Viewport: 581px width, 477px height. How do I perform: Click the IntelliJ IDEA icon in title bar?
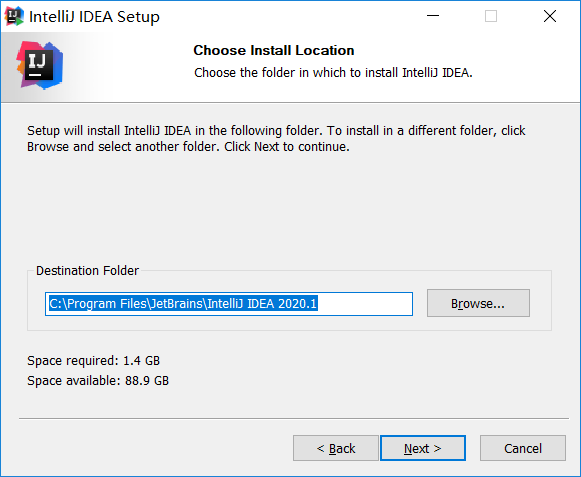[14, 16]
